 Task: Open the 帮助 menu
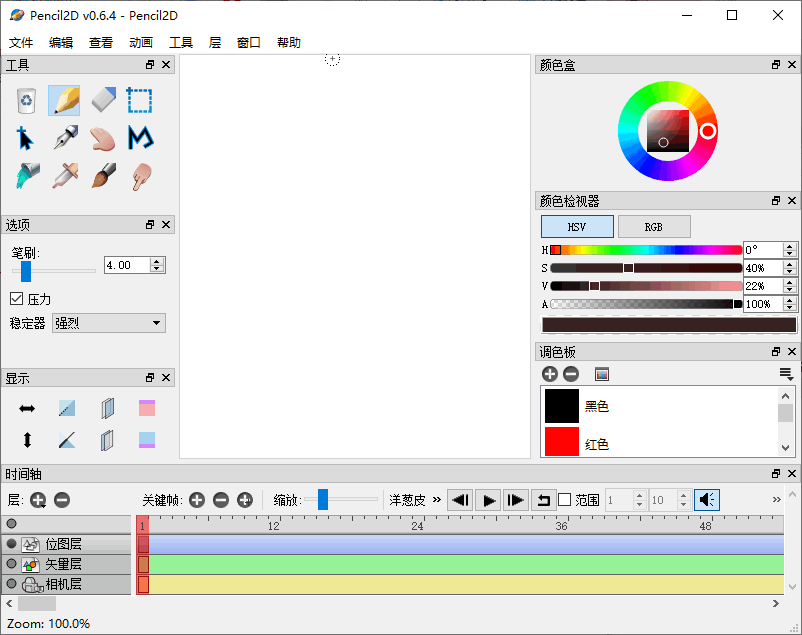click(288, 42)
